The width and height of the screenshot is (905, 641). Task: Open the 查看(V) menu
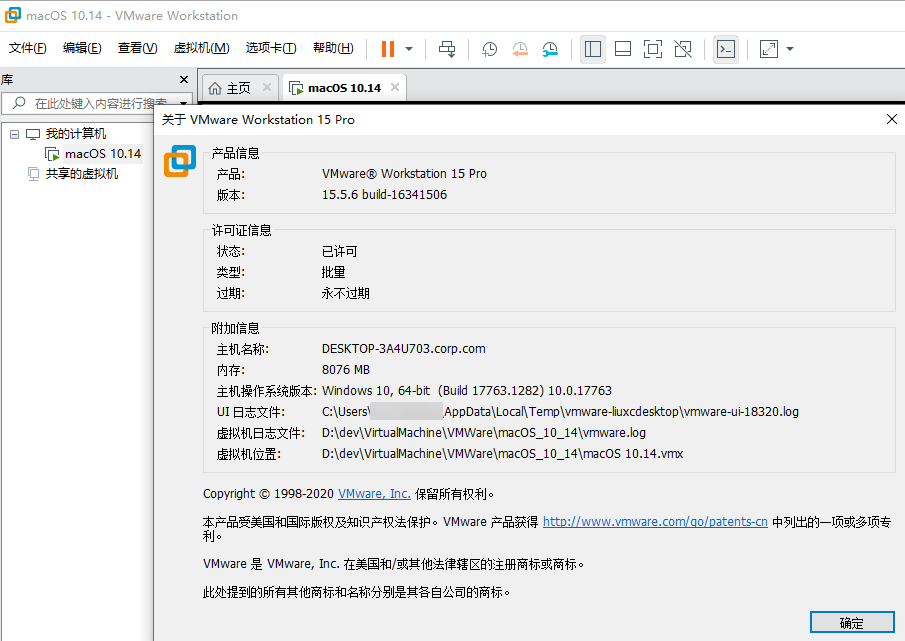[137, 48]
